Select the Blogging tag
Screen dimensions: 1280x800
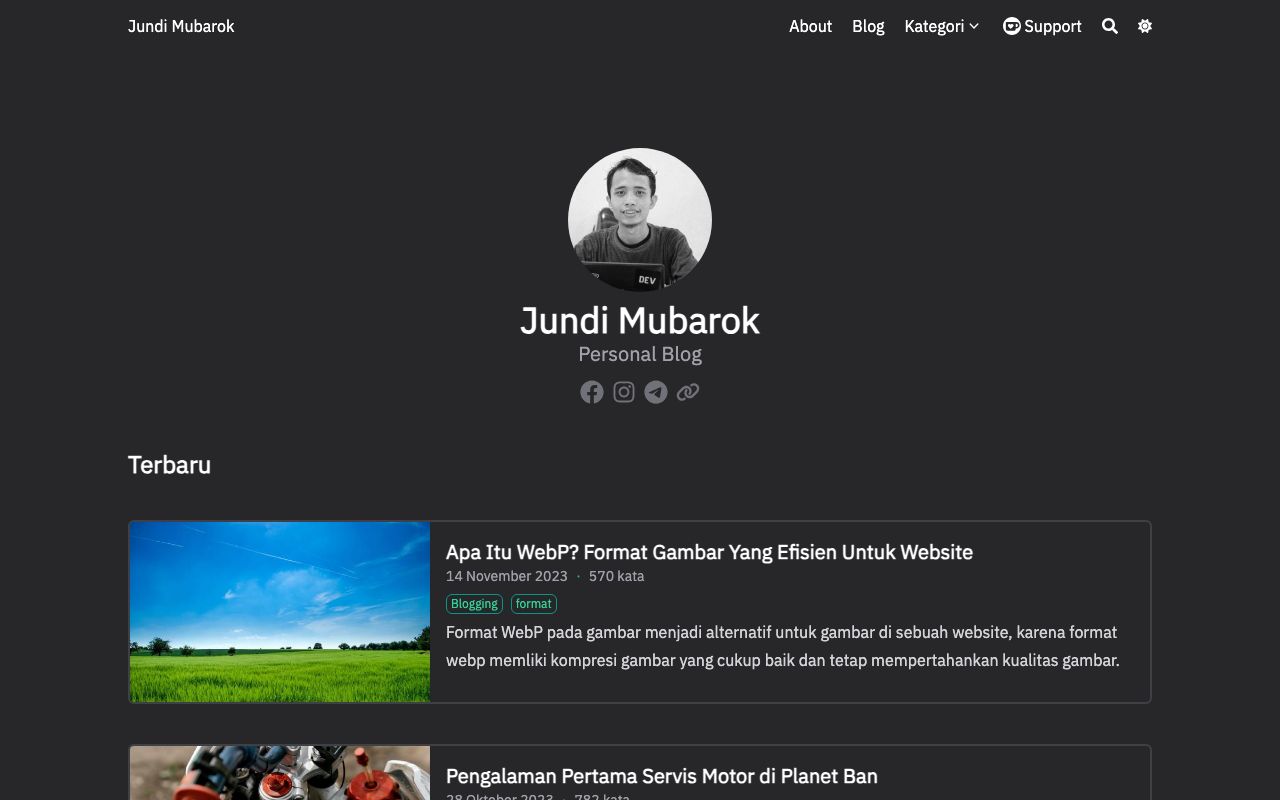[474, 604]
